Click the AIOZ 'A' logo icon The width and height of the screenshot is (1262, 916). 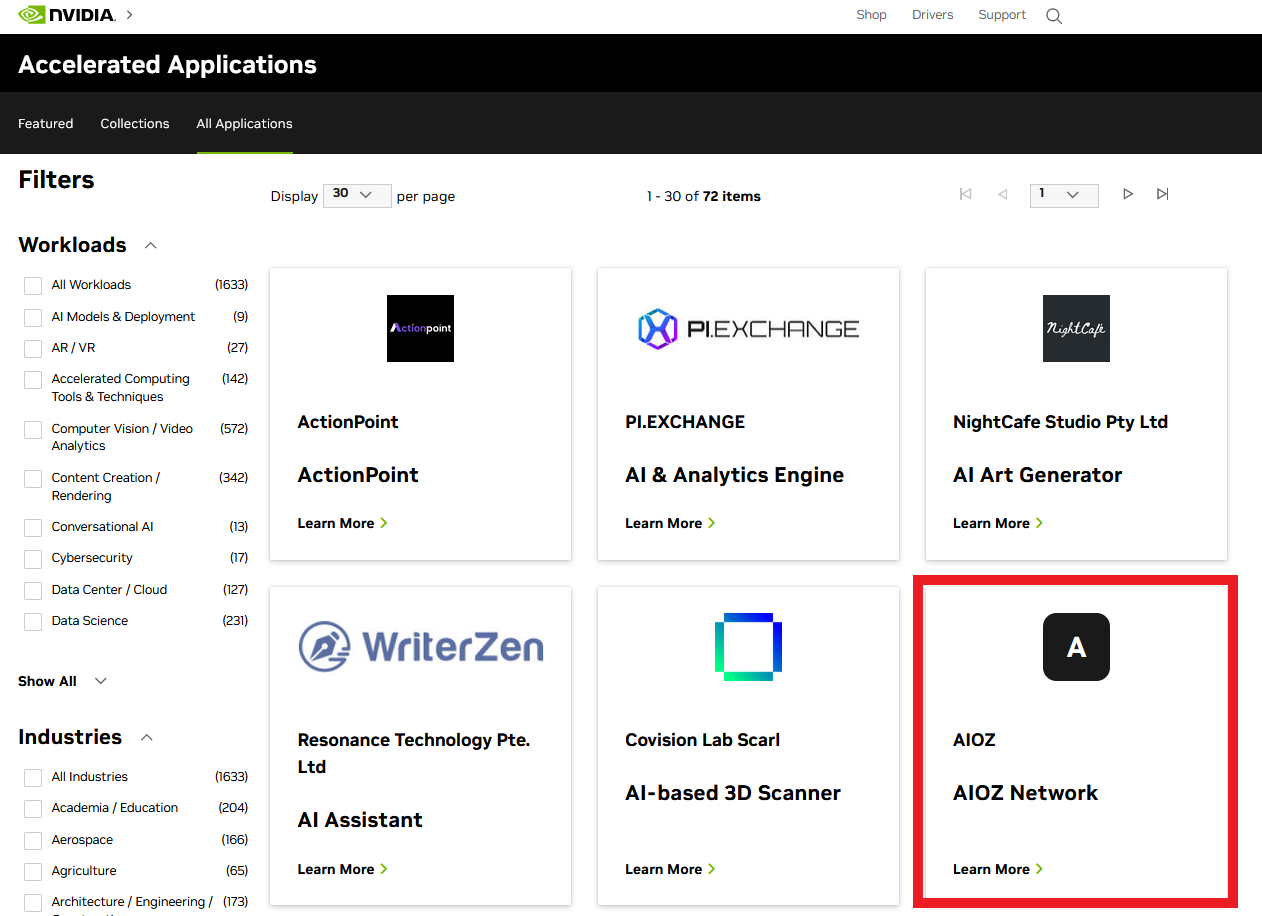click(x=1076, y=647)
